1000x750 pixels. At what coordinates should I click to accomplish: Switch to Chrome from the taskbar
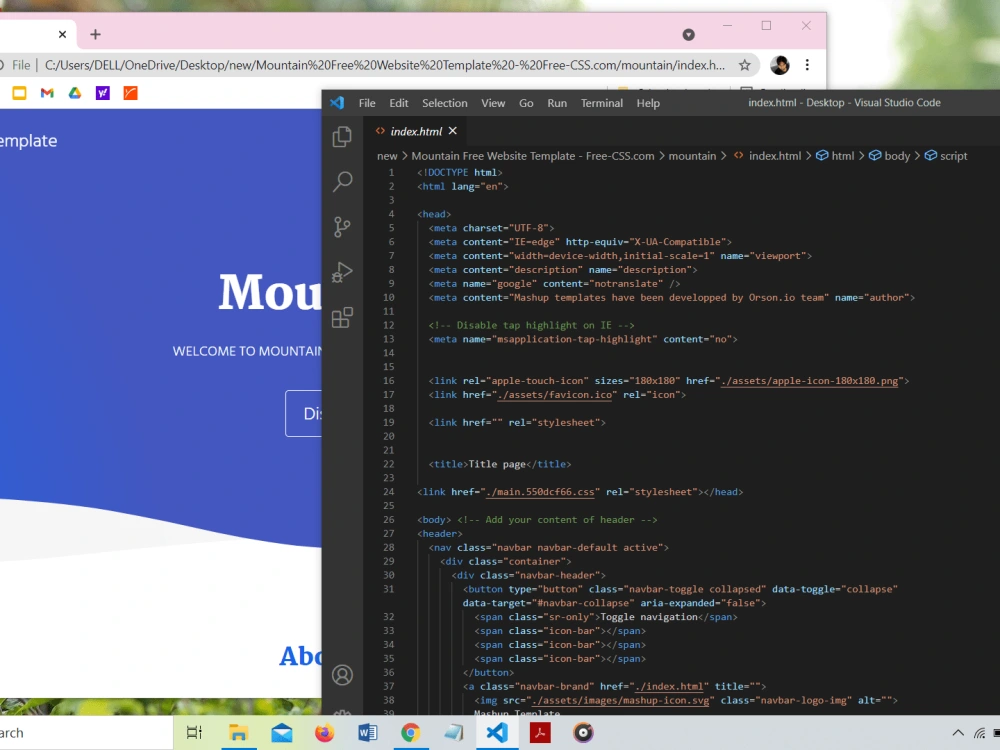(411, 733)
